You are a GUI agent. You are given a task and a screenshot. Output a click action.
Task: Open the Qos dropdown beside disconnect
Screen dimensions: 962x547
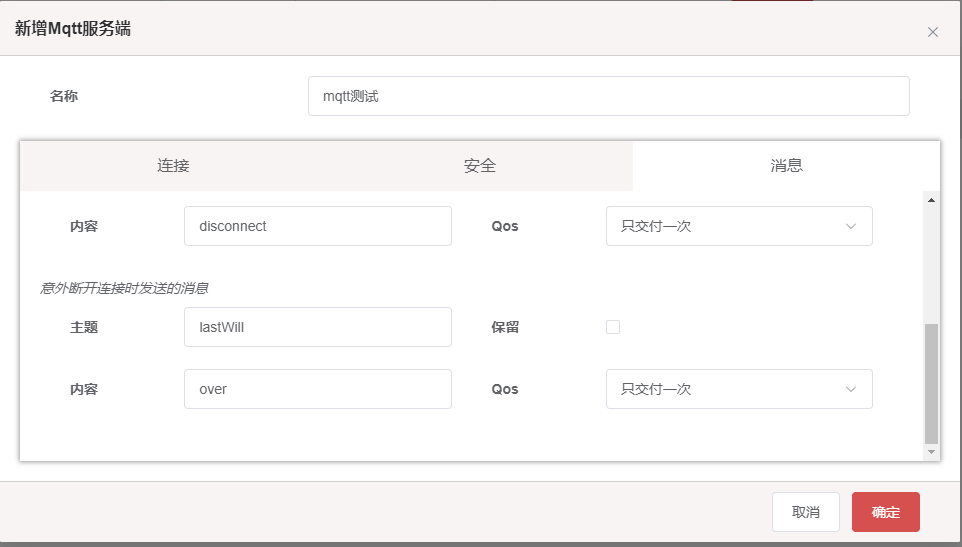click(739, 226)
